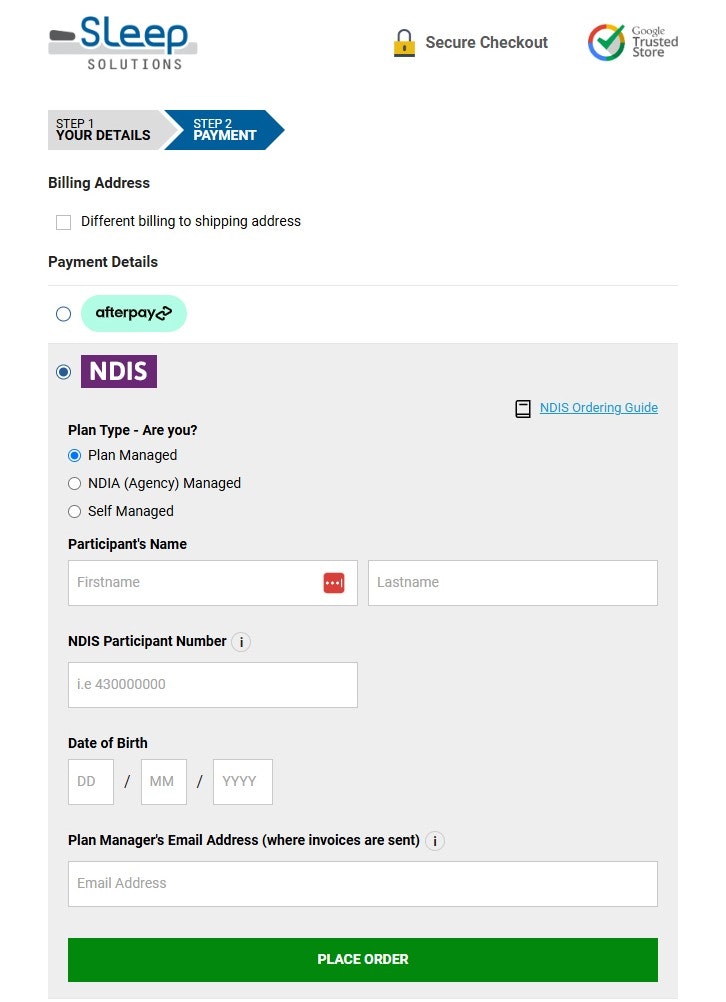
Task: Click the NDIS Ordering Guide book icon
Action: click(523, 408)
